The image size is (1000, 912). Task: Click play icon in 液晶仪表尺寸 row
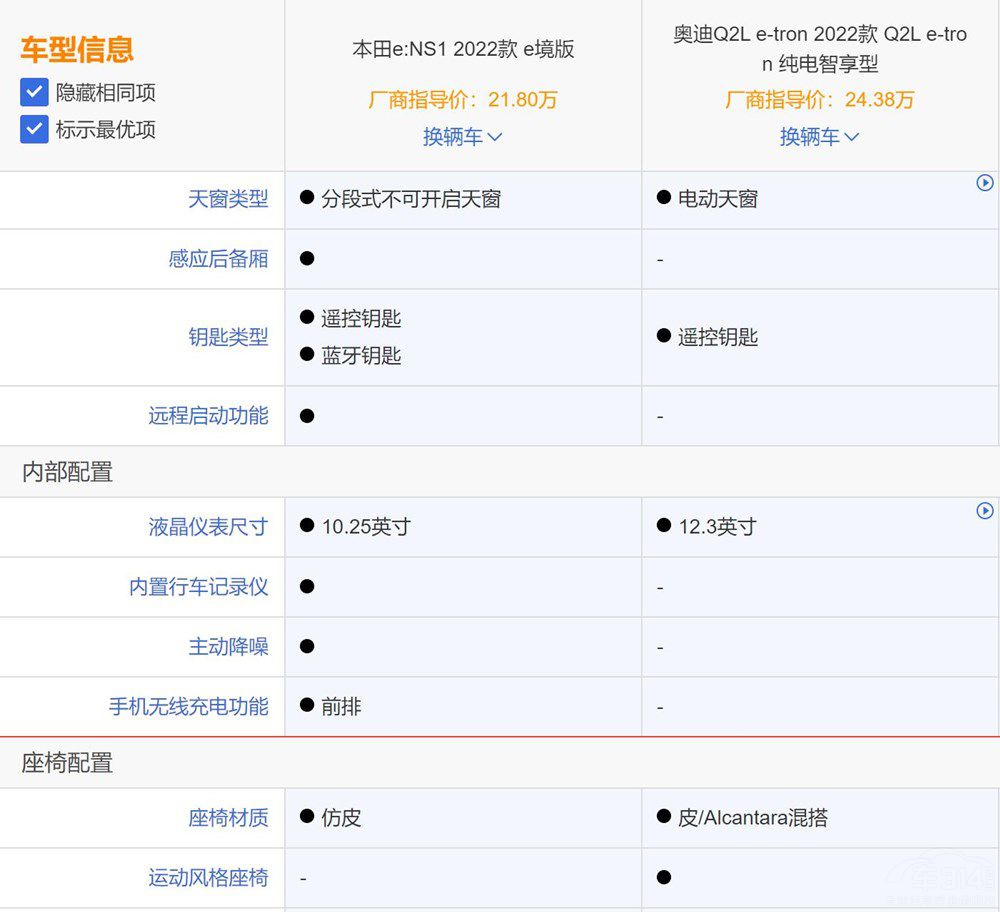985,511
